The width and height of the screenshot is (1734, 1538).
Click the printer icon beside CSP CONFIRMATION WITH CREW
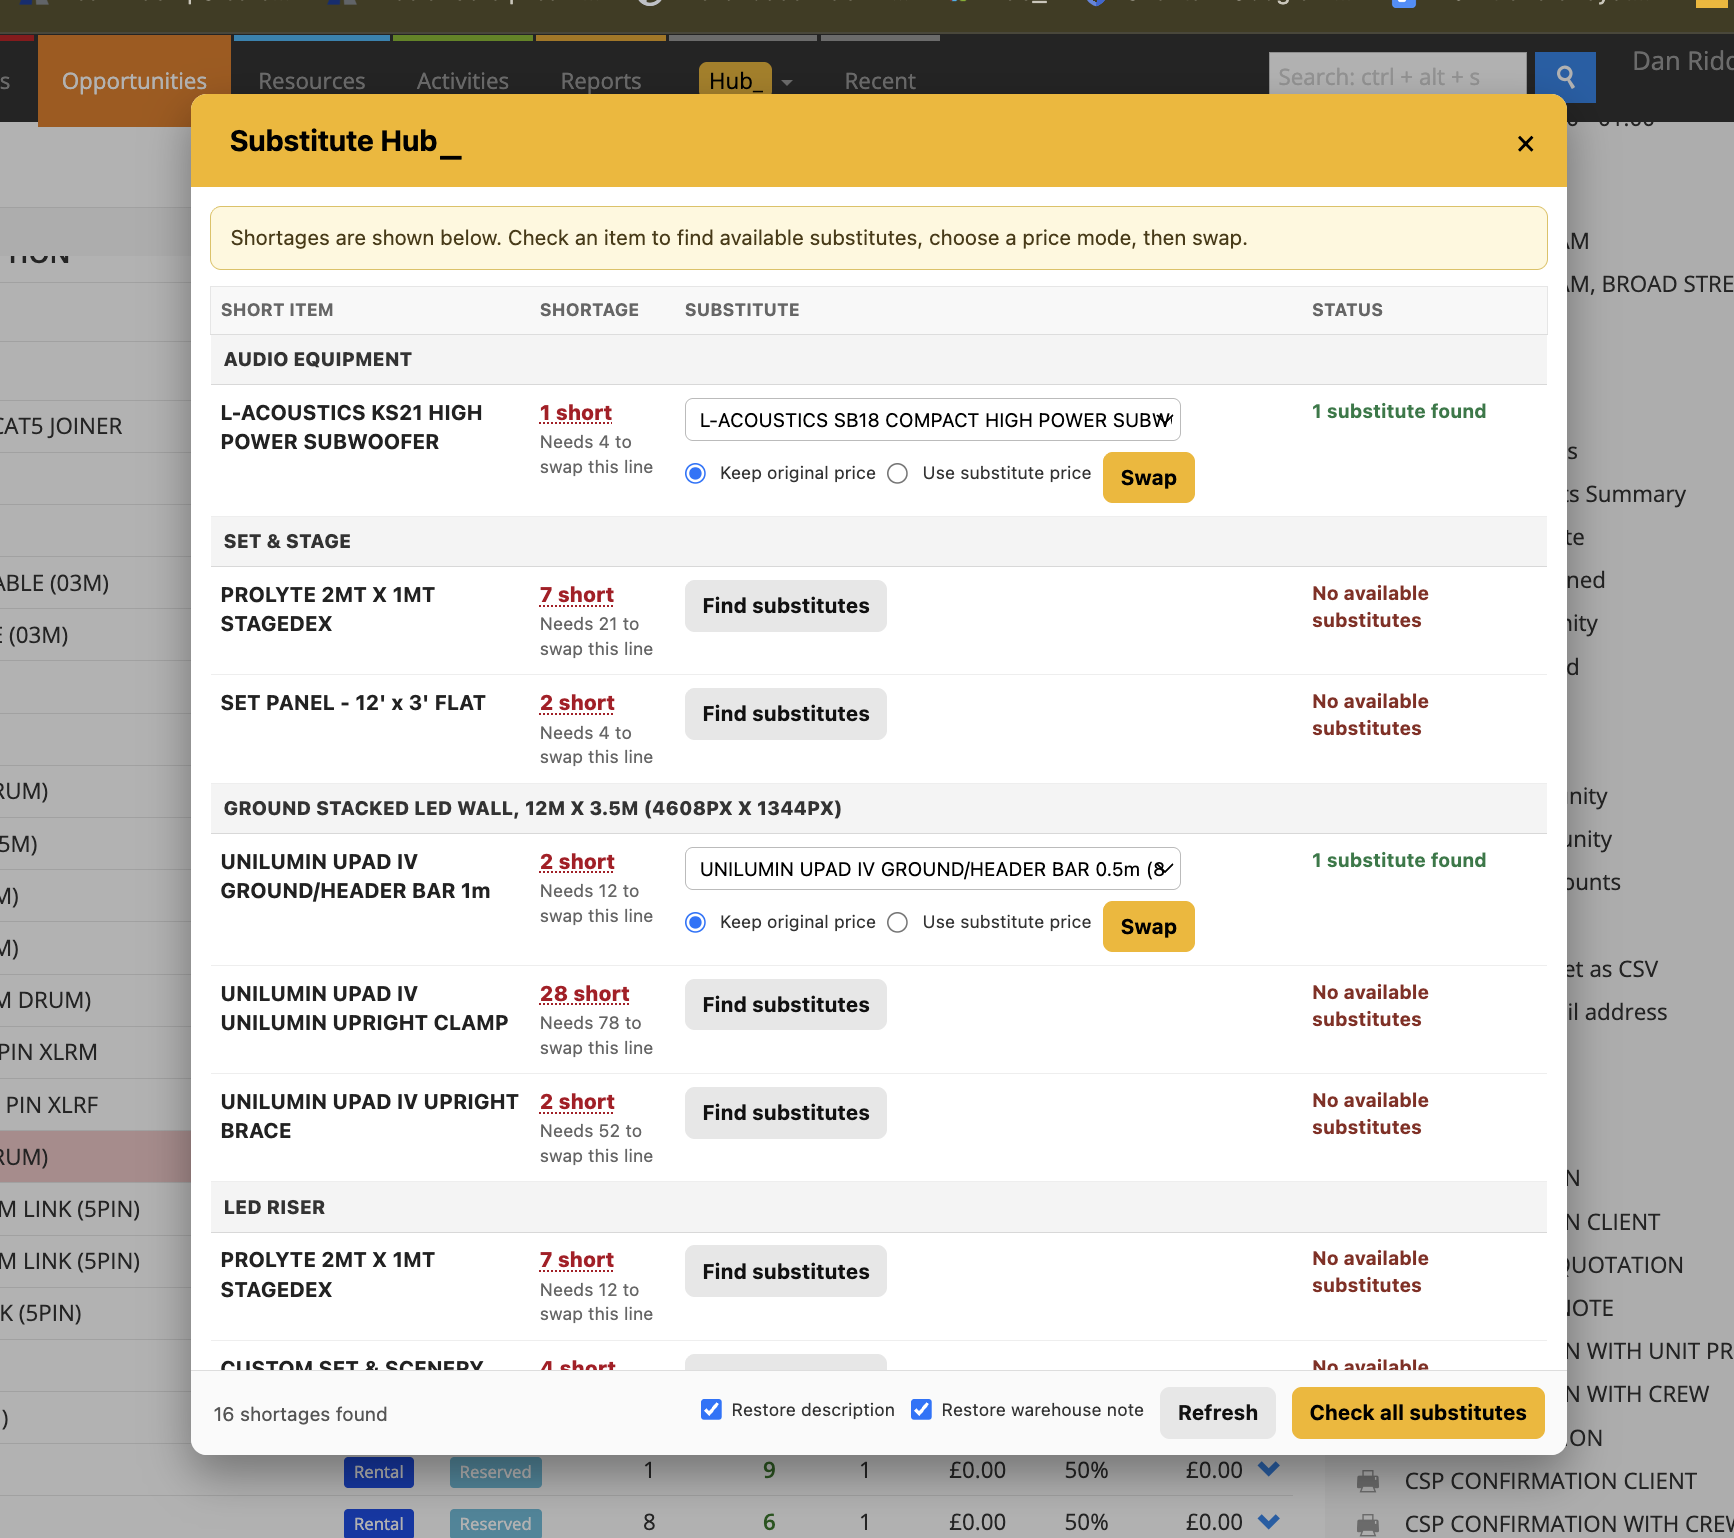(x=1368, y=1524)
